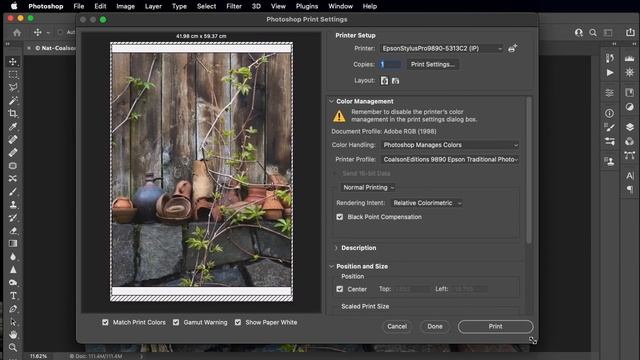640x360 pixels.
Task: Select the Crop tool
Action: coord(13,113)
